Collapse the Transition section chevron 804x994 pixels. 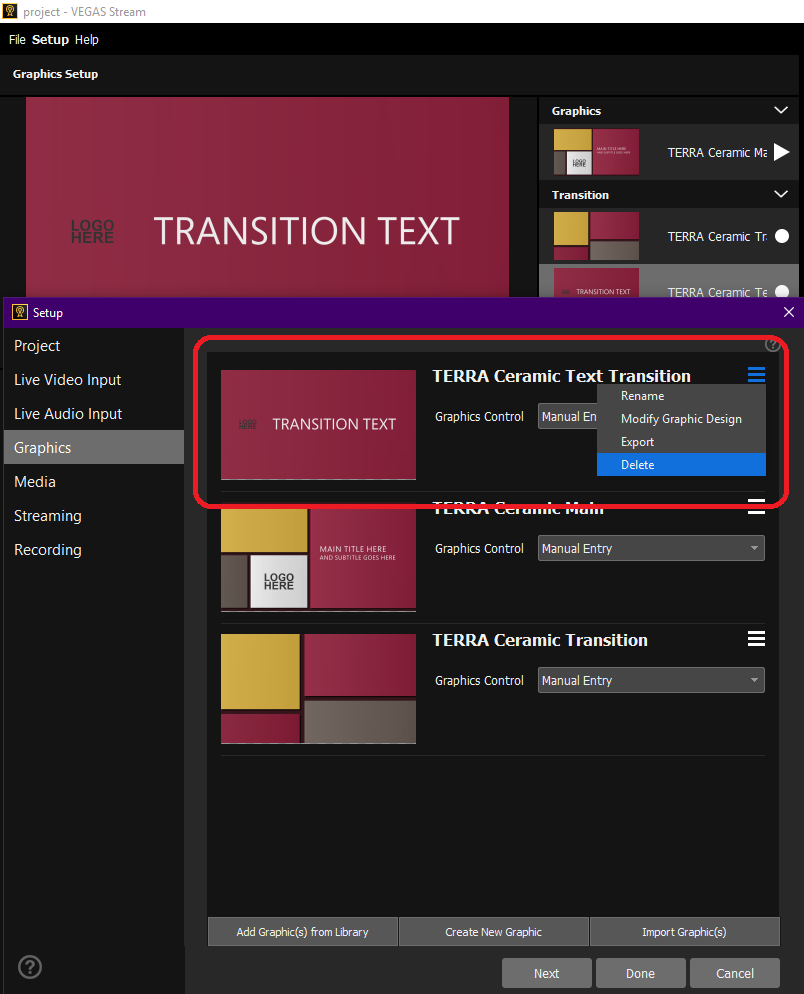pyautogui.click(x=781, y=195)
